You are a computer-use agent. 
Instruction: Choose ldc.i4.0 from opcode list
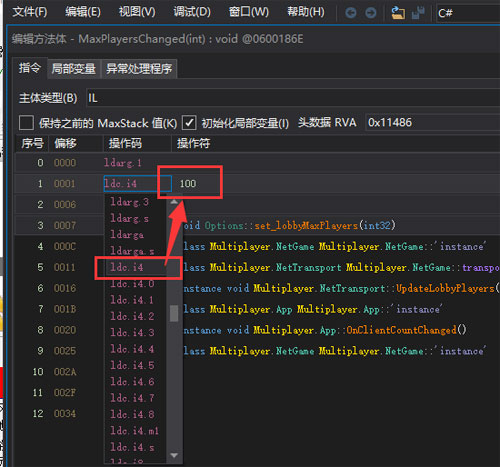132,284
